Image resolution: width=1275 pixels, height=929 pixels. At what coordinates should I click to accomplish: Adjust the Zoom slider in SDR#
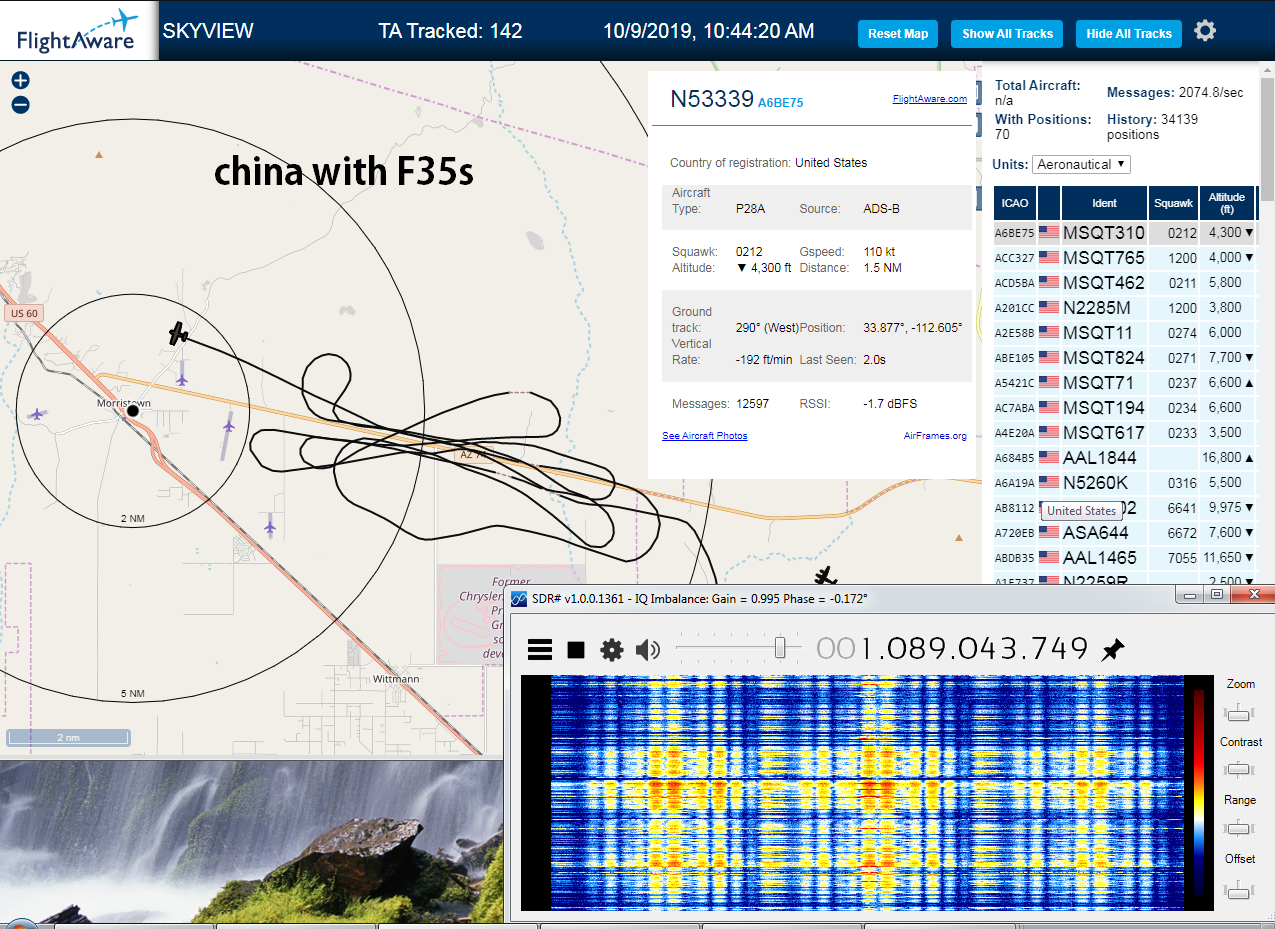tap(1240, 712)
